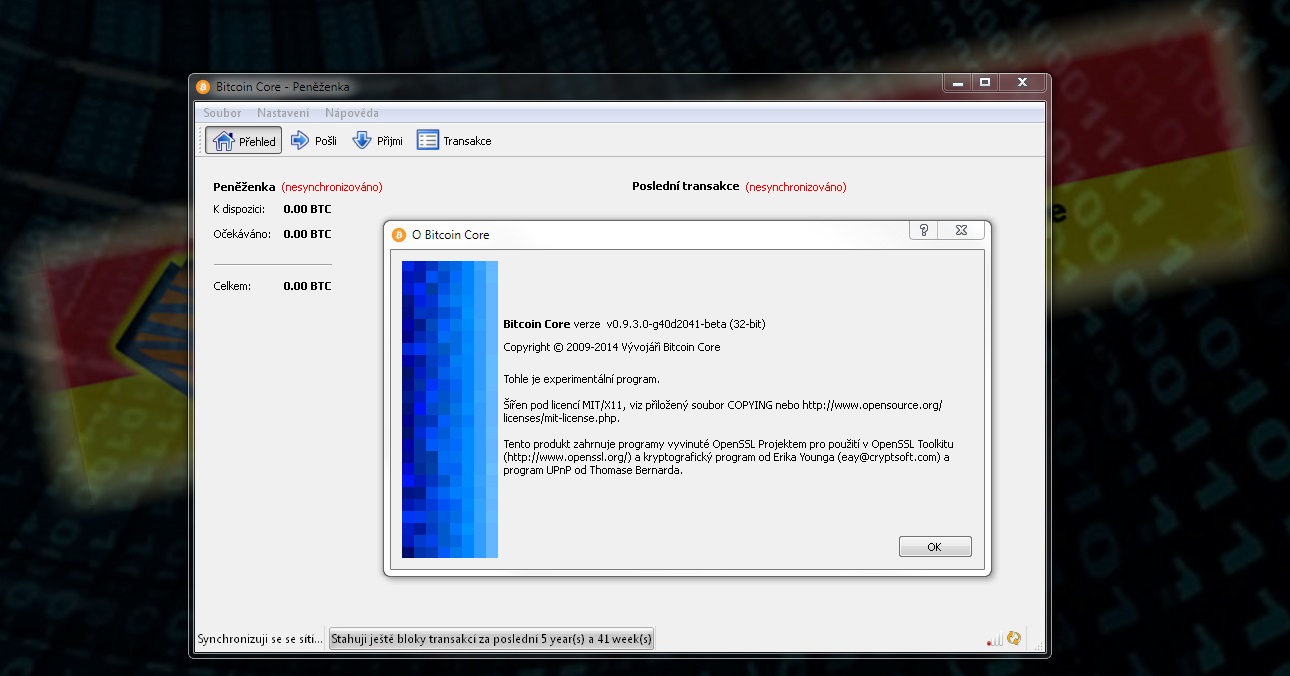Close the O Bitcoin Core dialog

tap(961, 230)
